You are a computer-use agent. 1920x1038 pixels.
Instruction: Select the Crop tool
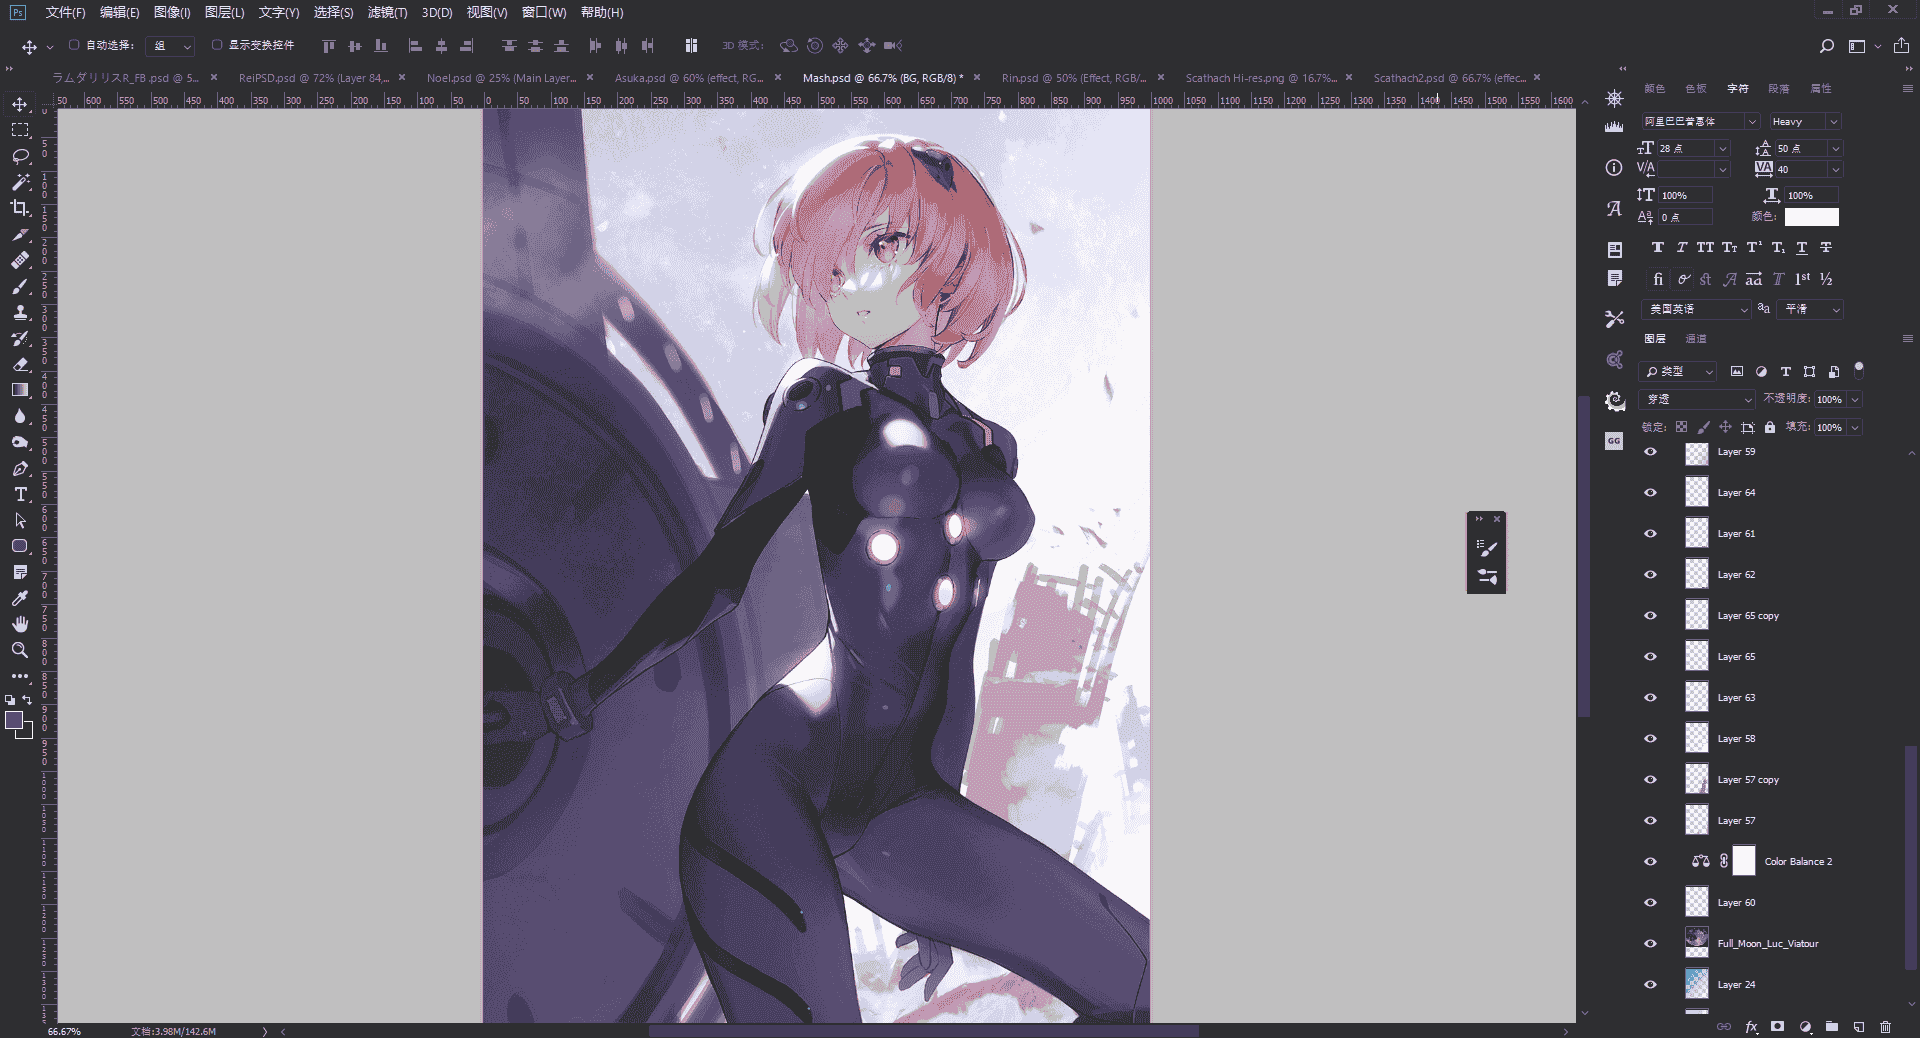point(20,208)
